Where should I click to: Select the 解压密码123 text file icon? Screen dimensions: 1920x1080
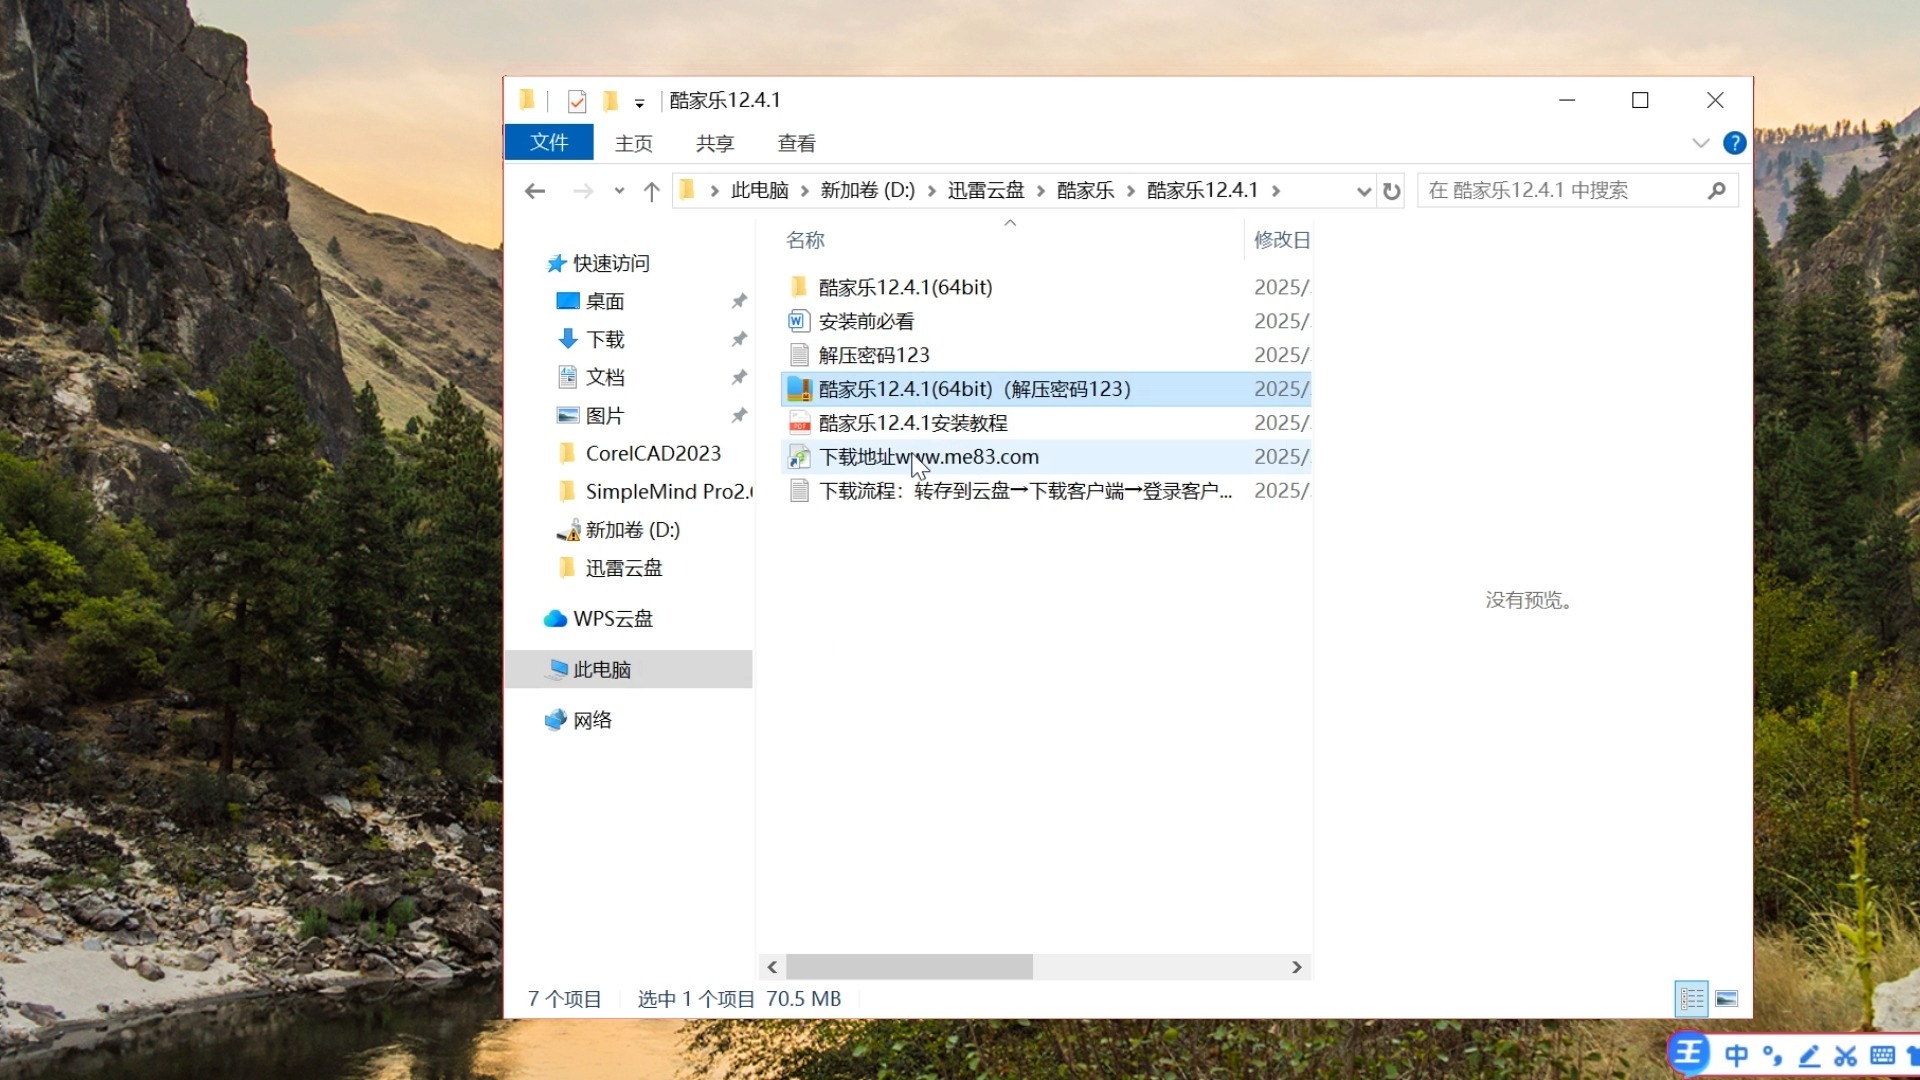coord(798,355)
